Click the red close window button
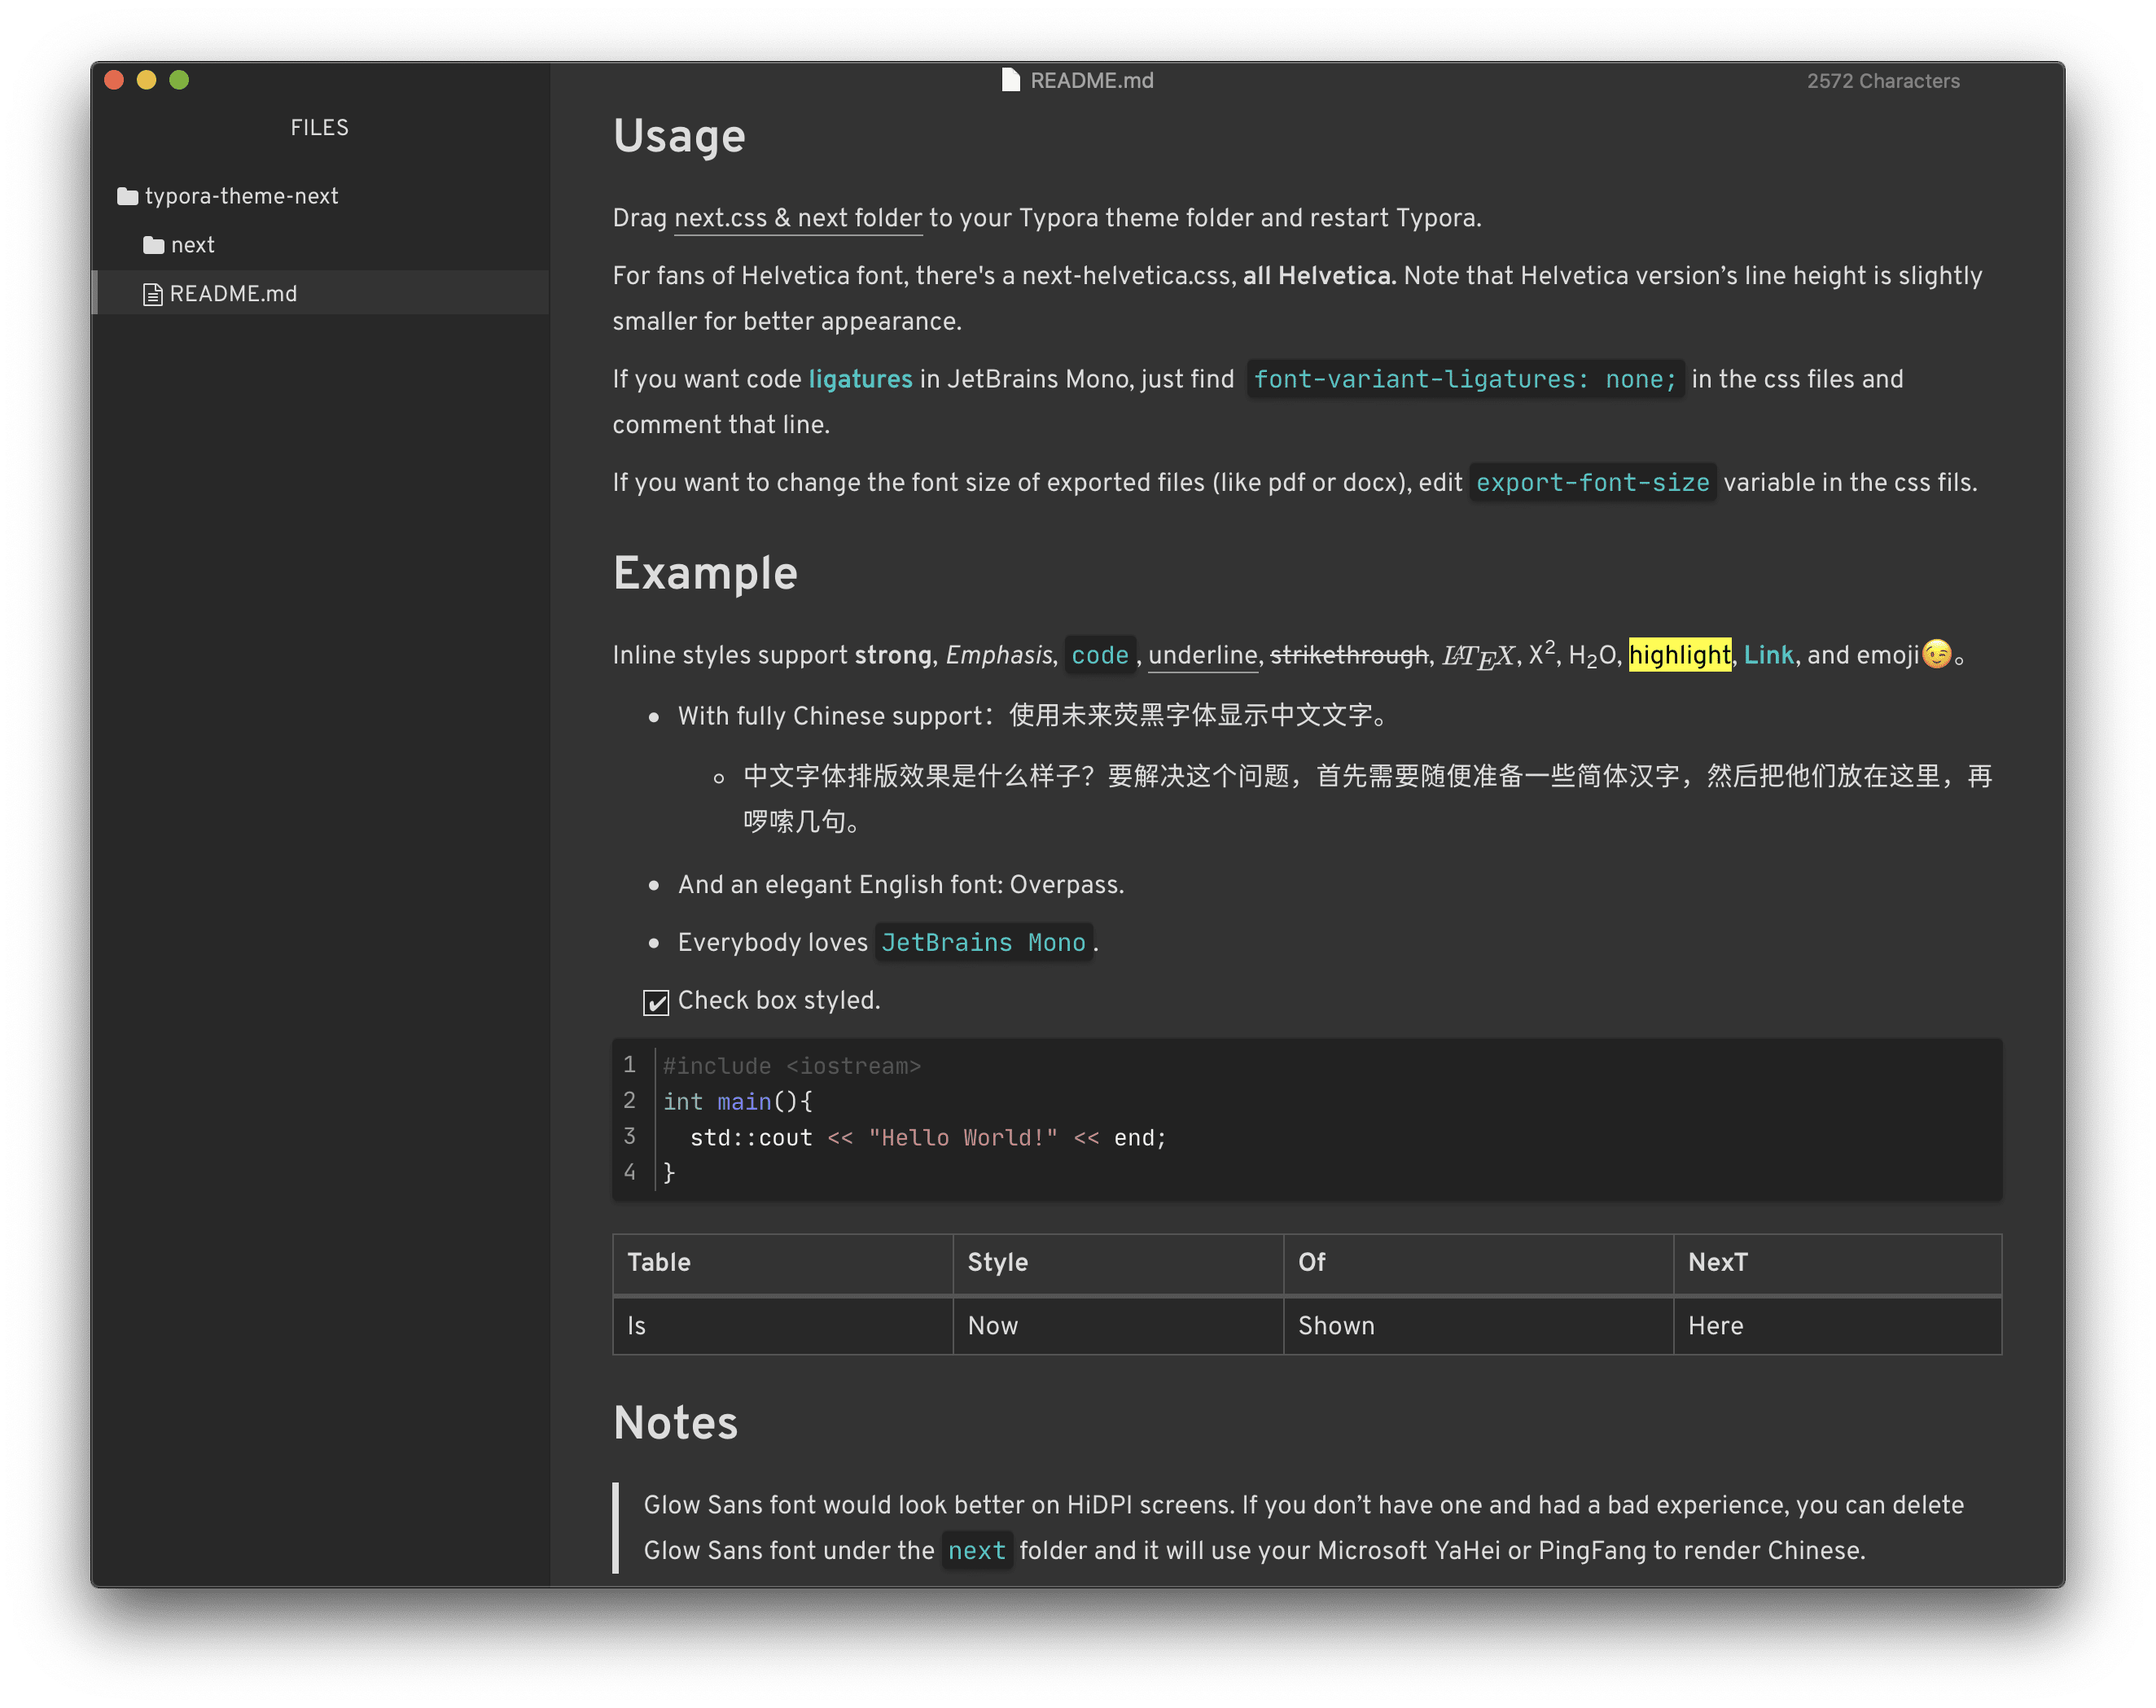This screenshot has height=1708, width=2156. click(114, 80)
